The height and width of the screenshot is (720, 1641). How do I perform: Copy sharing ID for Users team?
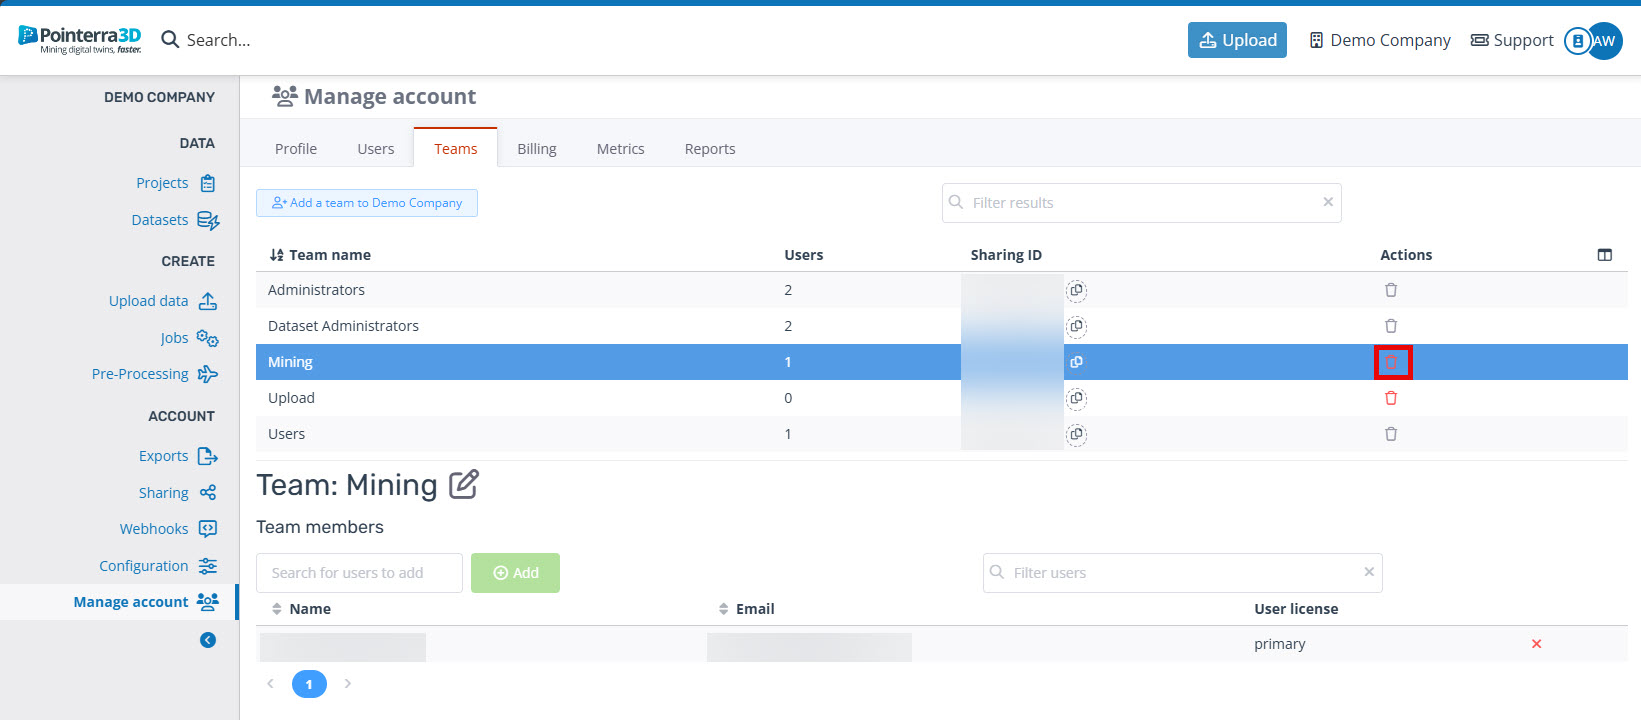coord(1076,434)
